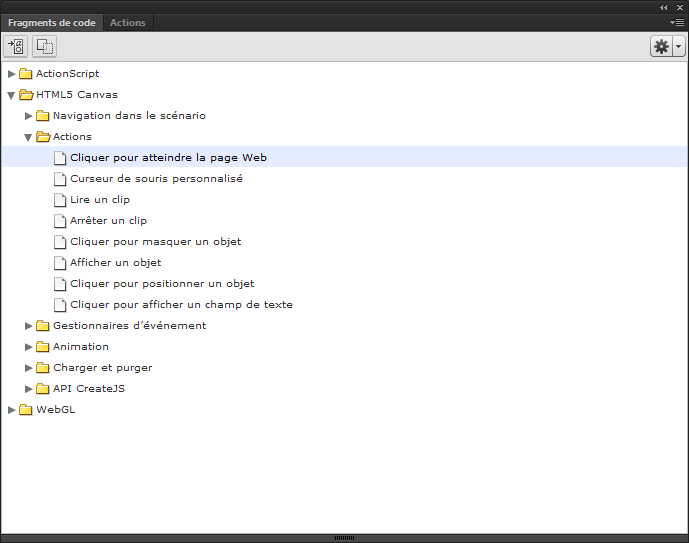Switch to the Actions tab

point(128,23)
